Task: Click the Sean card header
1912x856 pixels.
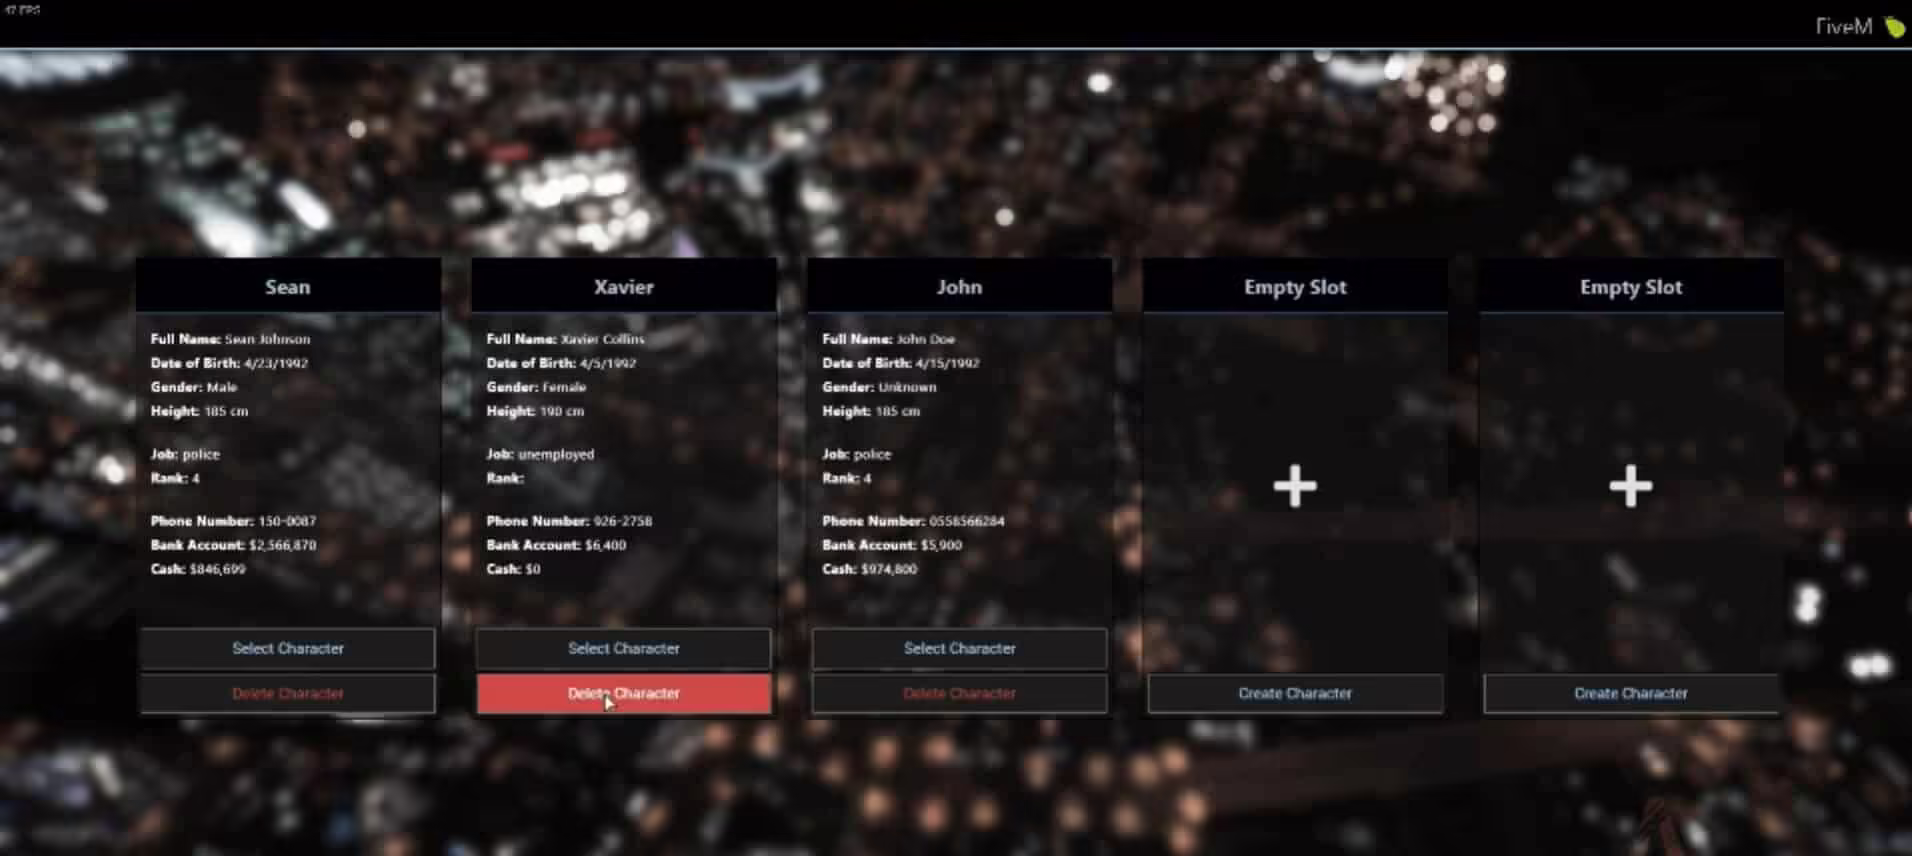Action: pos(288,286)
